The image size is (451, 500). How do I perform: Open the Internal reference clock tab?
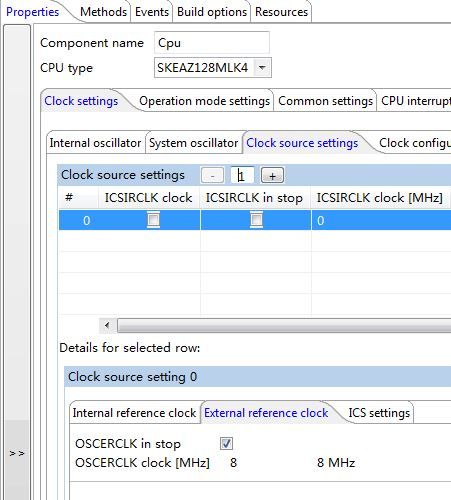[x=134, y=413]
